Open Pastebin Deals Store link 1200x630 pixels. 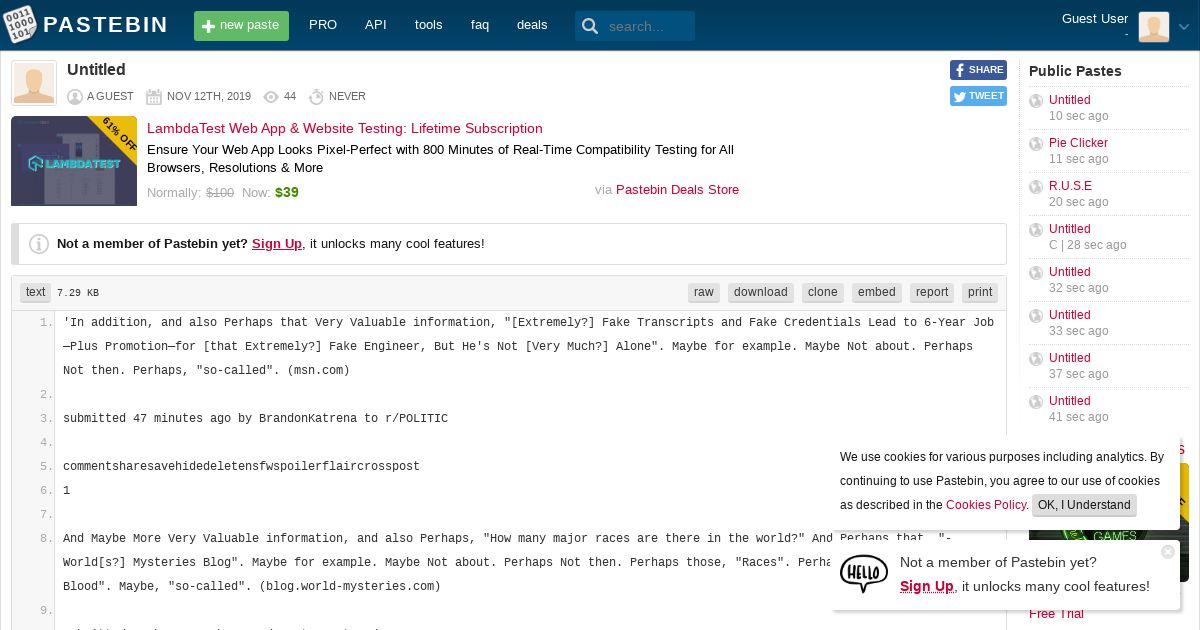tap(677, 190)
